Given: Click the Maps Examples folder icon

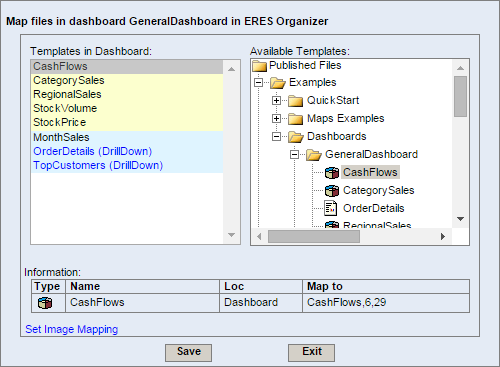Looking at the screenshot, I should pyautogui.click(x=295, y=119).
